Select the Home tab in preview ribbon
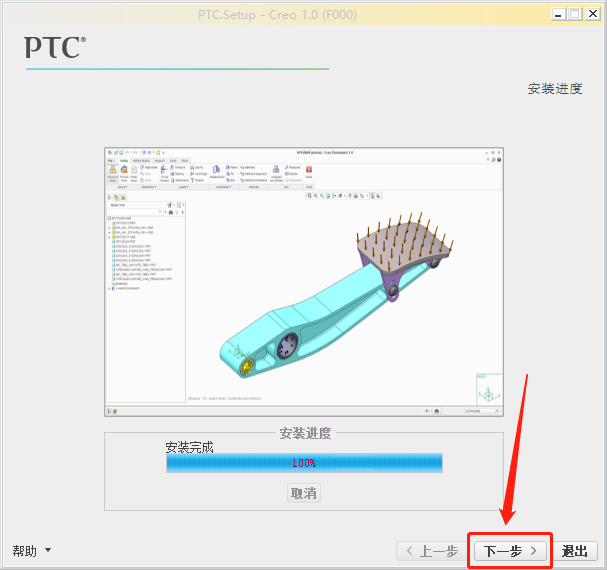 [x=124, y=160]
